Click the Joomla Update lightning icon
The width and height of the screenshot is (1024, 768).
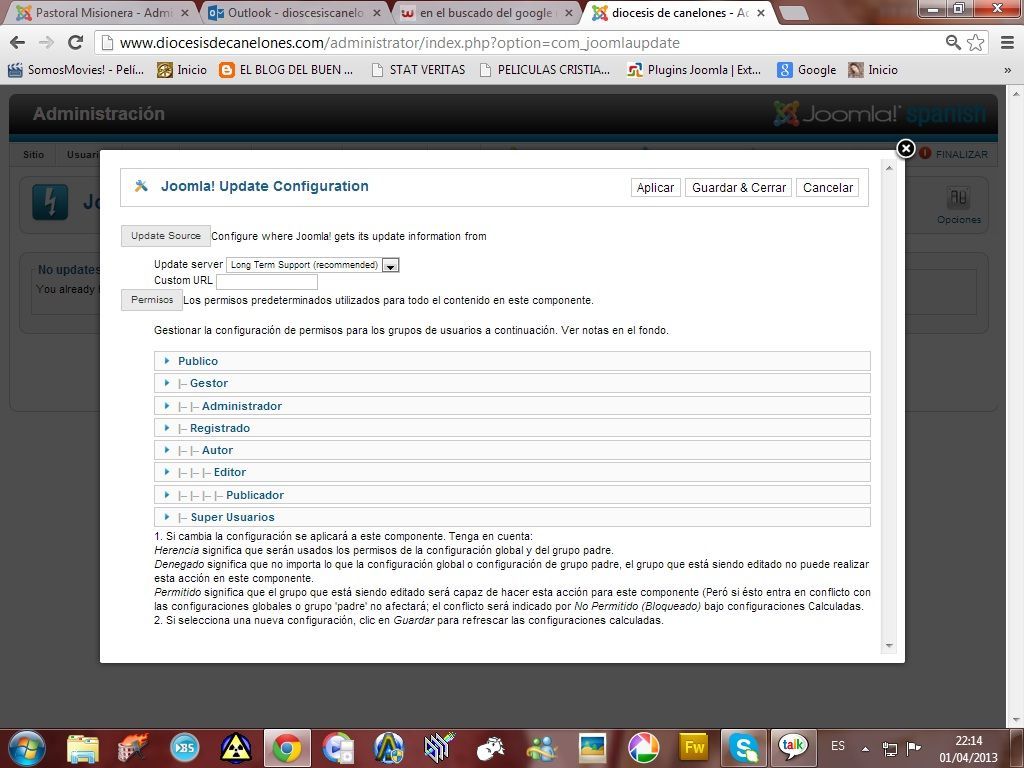[x=50, y=202]
